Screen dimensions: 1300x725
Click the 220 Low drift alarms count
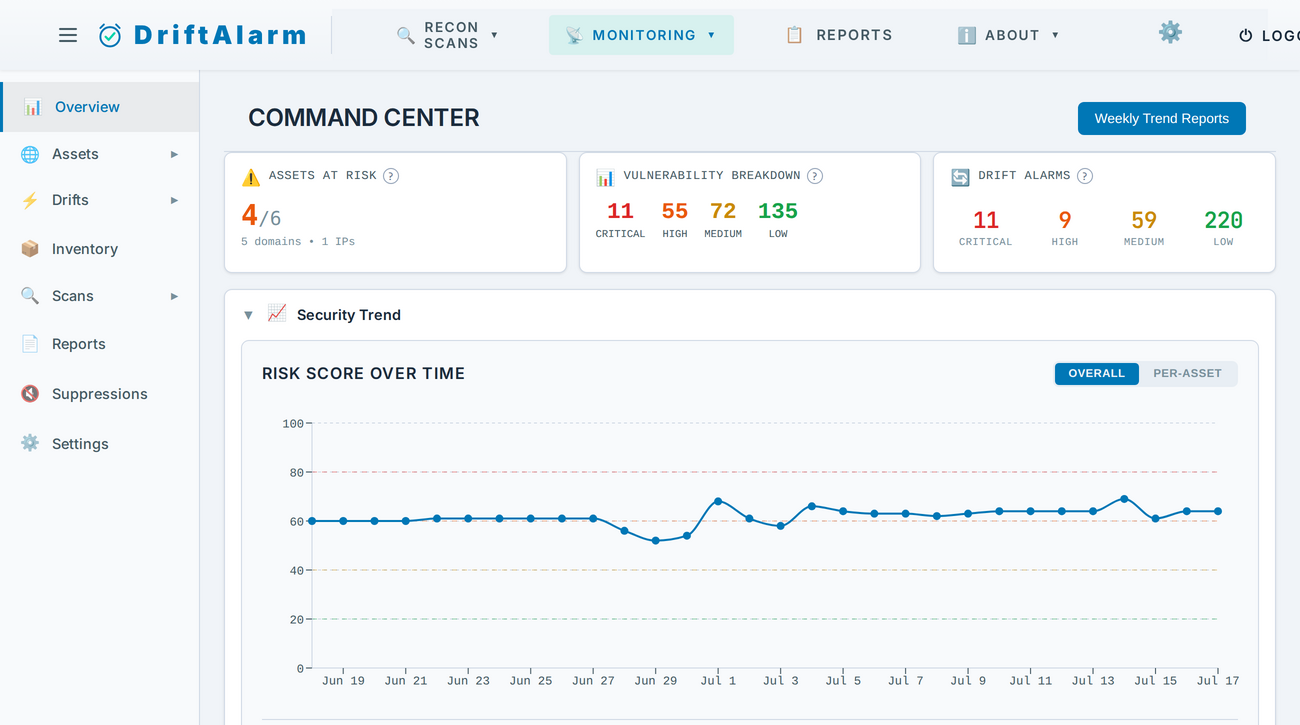[x=1224, y=220]
